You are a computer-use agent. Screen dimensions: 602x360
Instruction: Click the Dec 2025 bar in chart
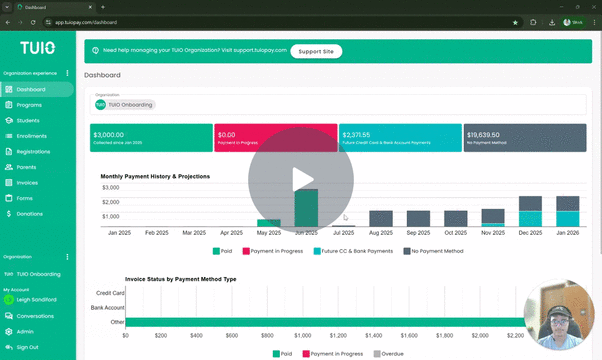(530, 211)
